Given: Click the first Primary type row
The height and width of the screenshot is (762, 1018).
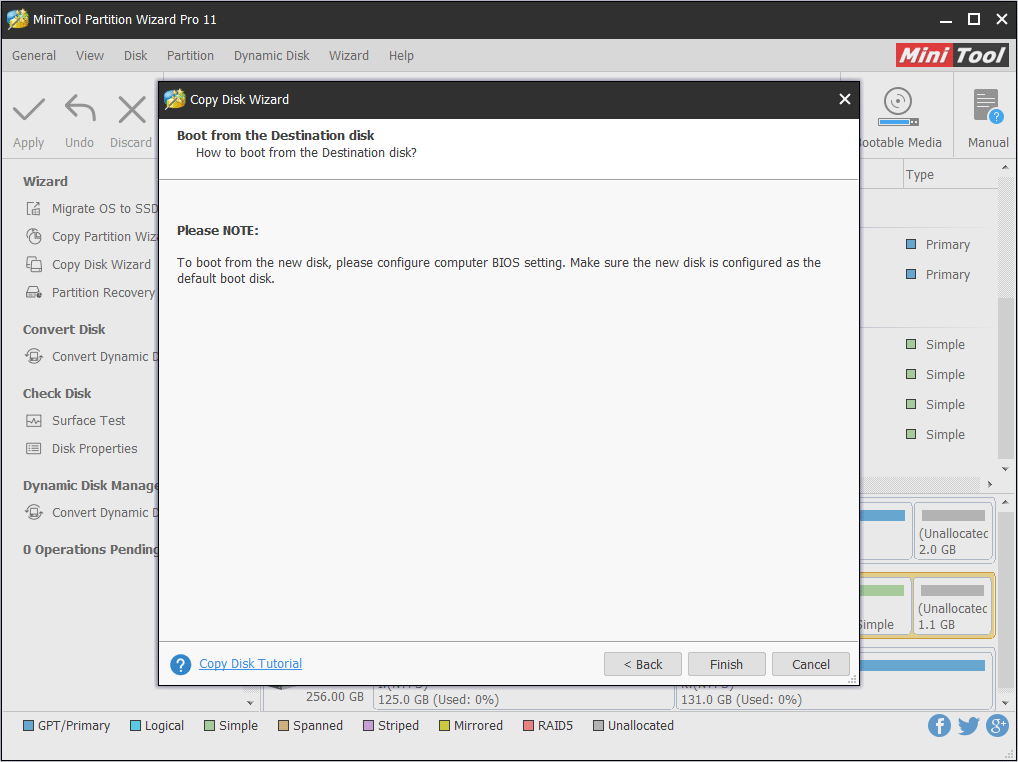Looking at the screenshot, I should tap(937, 245).
